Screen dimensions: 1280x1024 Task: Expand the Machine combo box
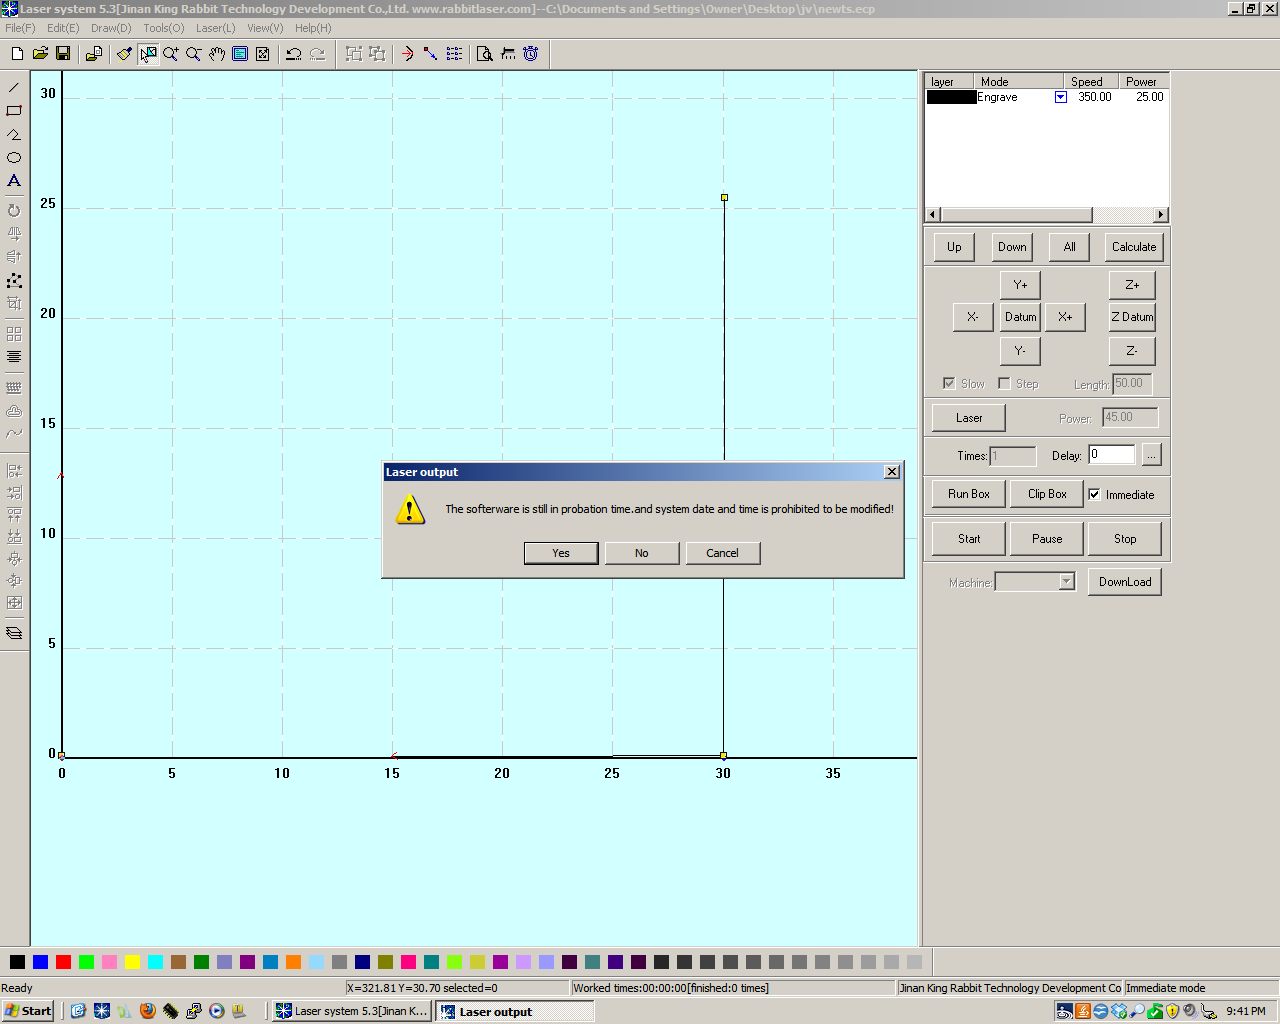tap(1067, 582)
